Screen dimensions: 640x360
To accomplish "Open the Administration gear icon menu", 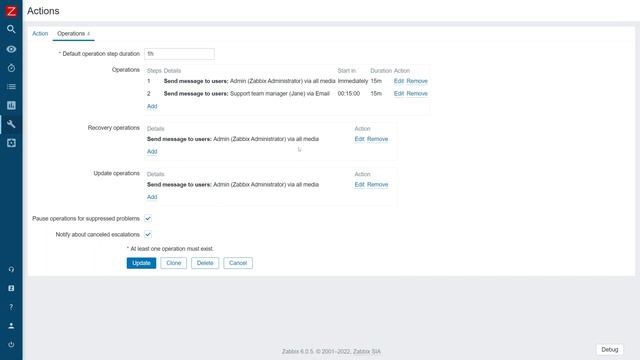I will [x=11, y=143].
